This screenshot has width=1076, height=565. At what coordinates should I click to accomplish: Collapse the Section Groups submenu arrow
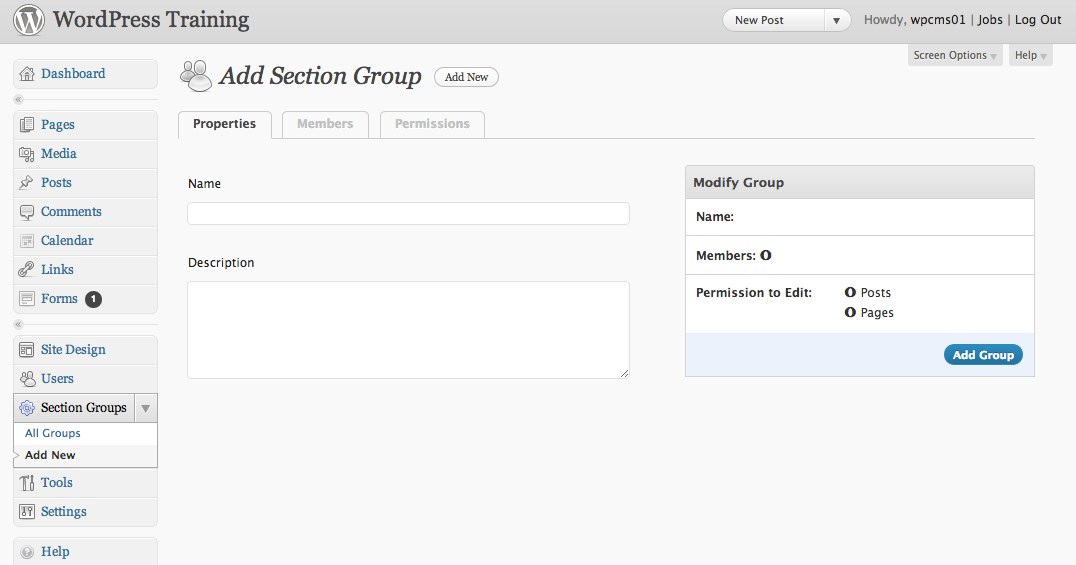coord(145,408)
